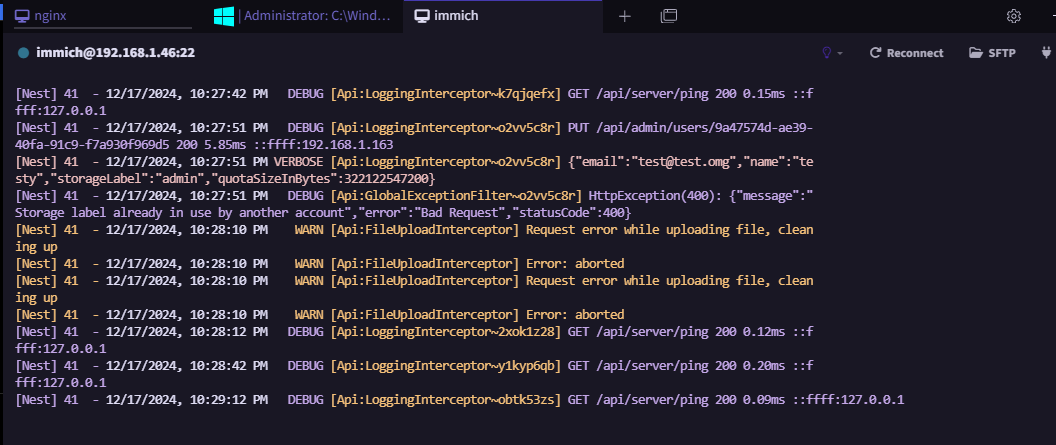1056x445 pixels.
Task: Click the monitor icon on nginx tab
Action: 21,16
